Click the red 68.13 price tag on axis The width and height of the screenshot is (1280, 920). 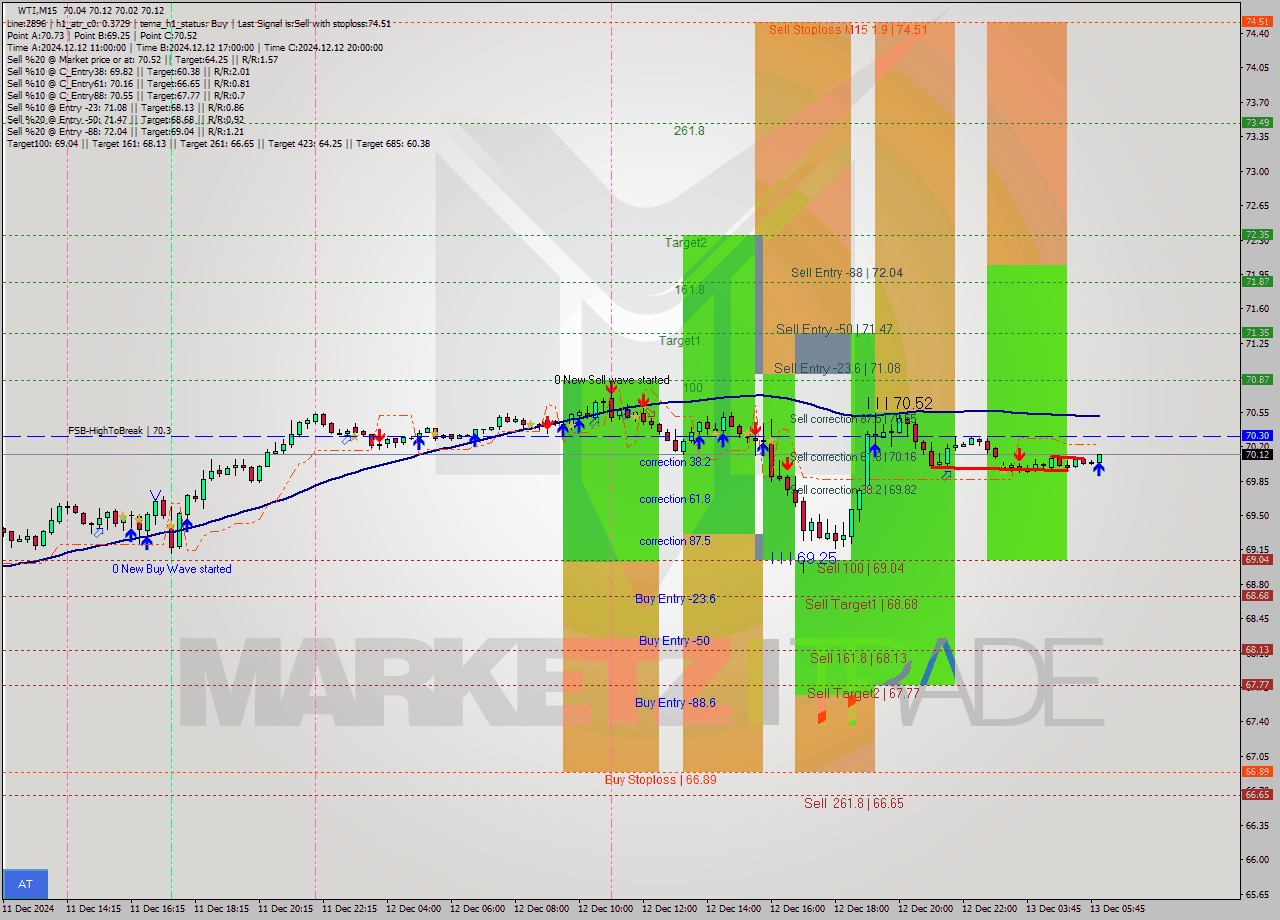1256,650
